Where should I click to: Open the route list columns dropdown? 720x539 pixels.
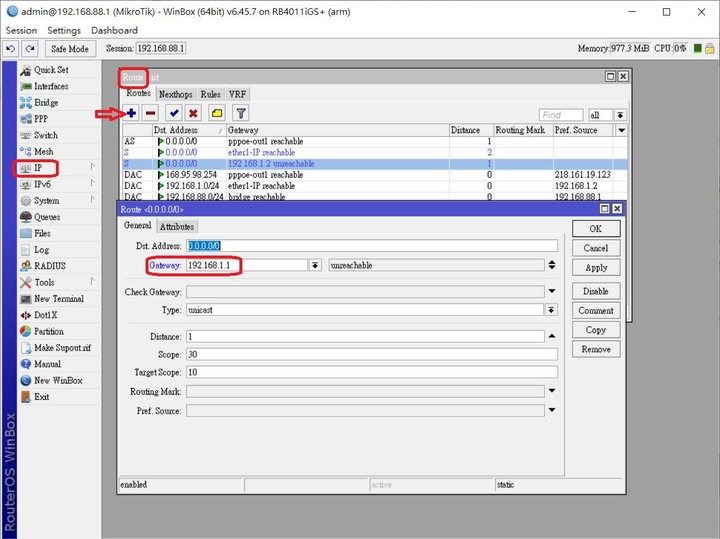(x=621, y=130)
